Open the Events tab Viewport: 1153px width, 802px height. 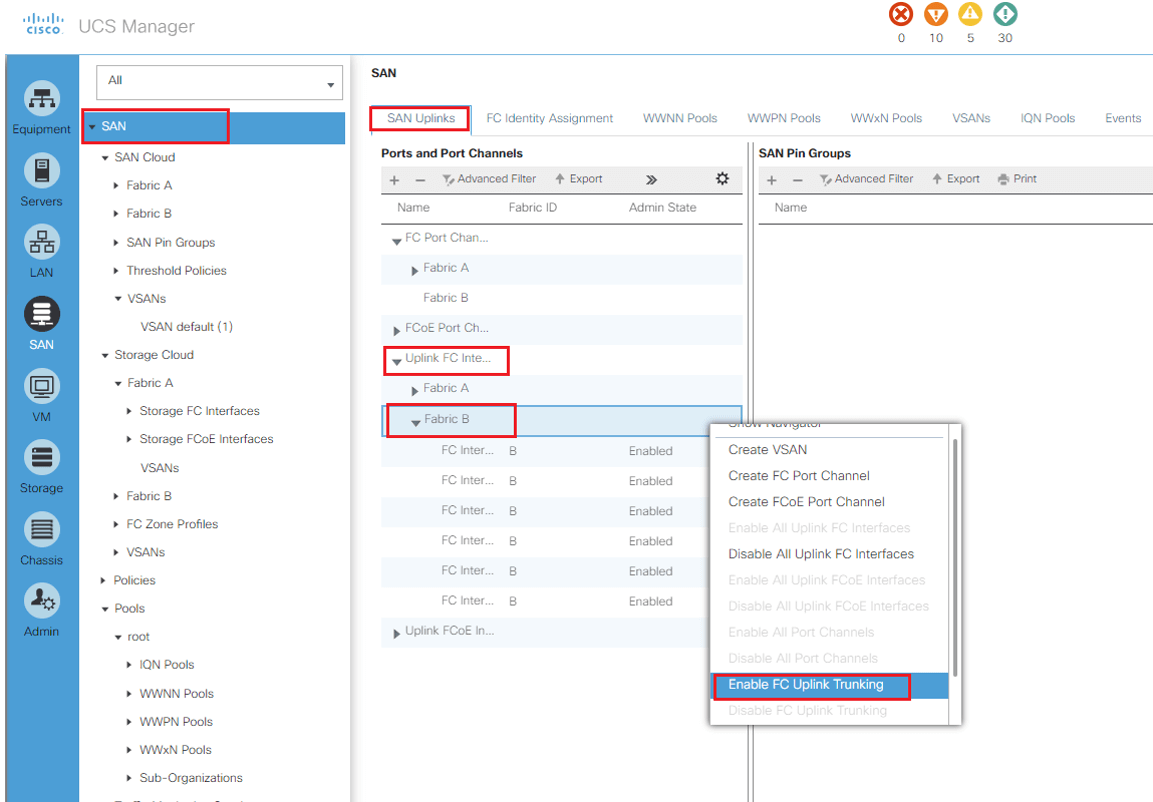point(1123,118)
